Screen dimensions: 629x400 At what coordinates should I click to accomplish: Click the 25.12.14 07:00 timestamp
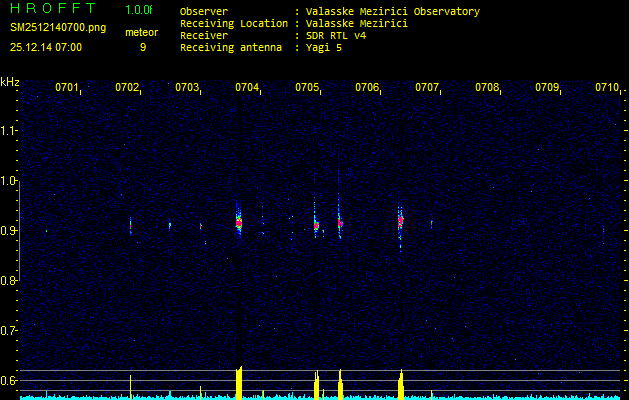46,47
